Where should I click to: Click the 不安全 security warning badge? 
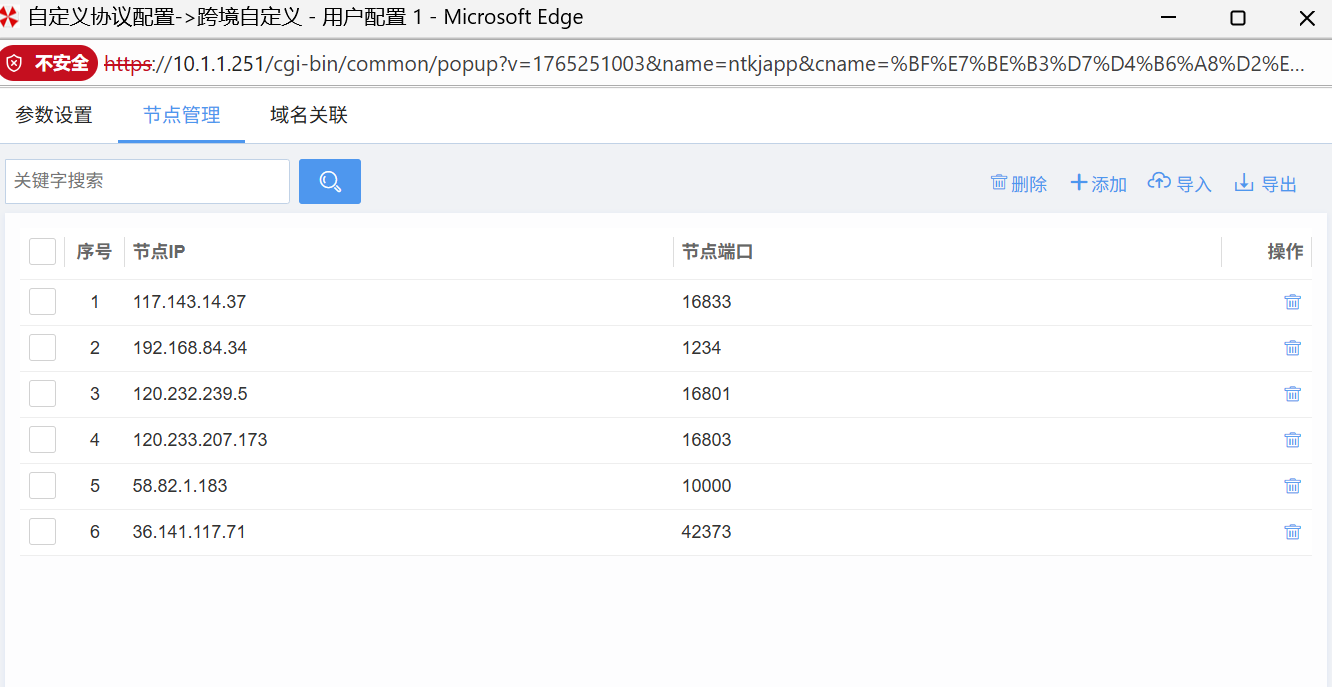click(50, 64)
